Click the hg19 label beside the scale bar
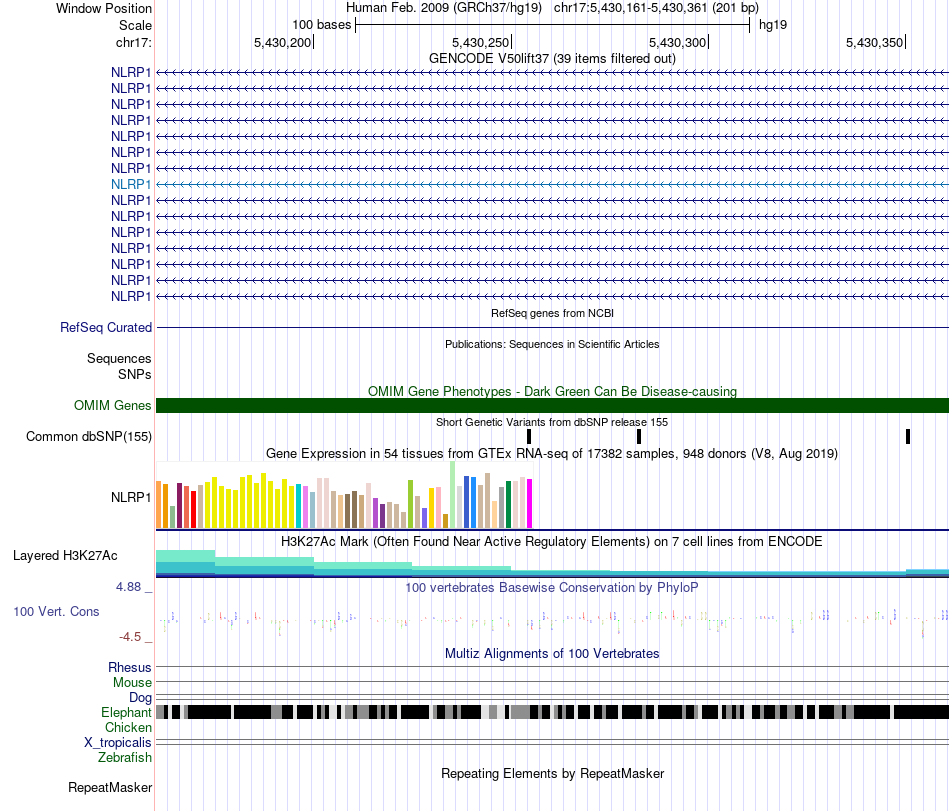The width and height of the screenshot is (950, 811). point(772,25)
